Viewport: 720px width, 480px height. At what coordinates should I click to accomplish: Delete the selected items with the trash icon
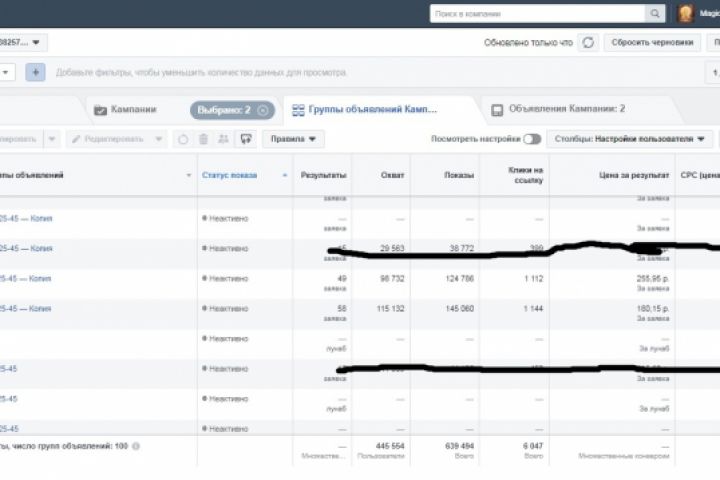(203, 139)
